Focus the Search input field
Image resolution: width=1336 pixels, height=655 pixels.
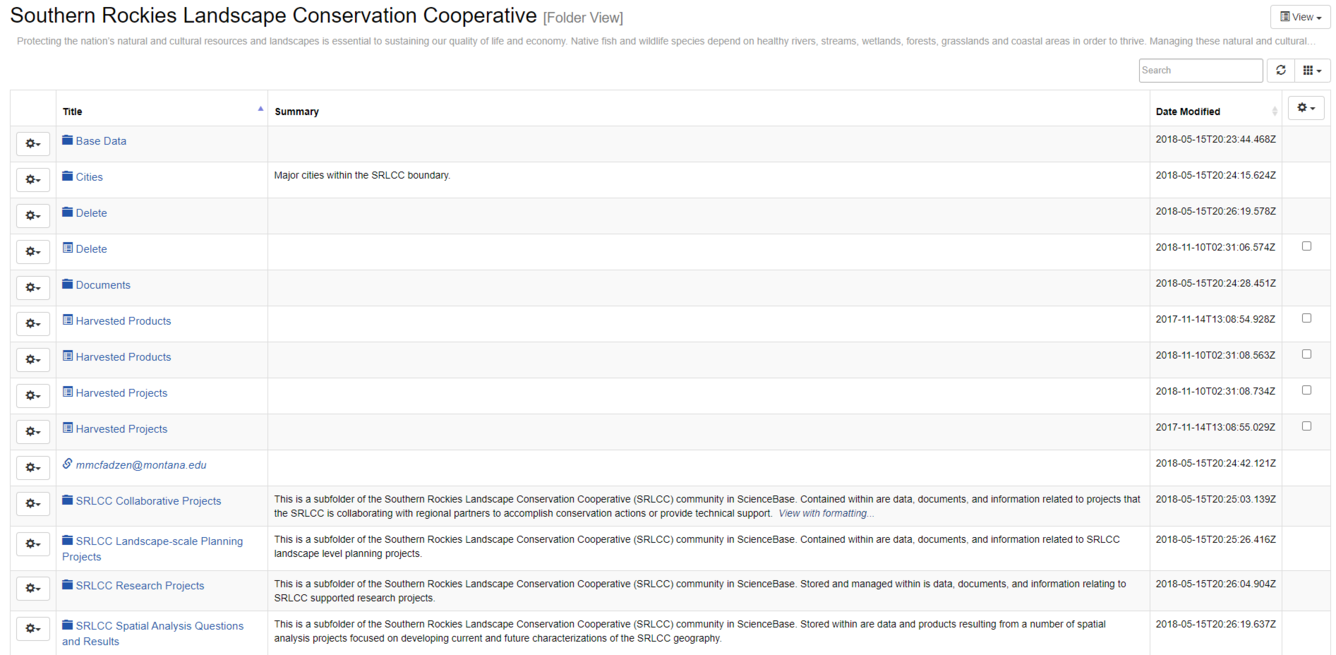(1200, 70)
